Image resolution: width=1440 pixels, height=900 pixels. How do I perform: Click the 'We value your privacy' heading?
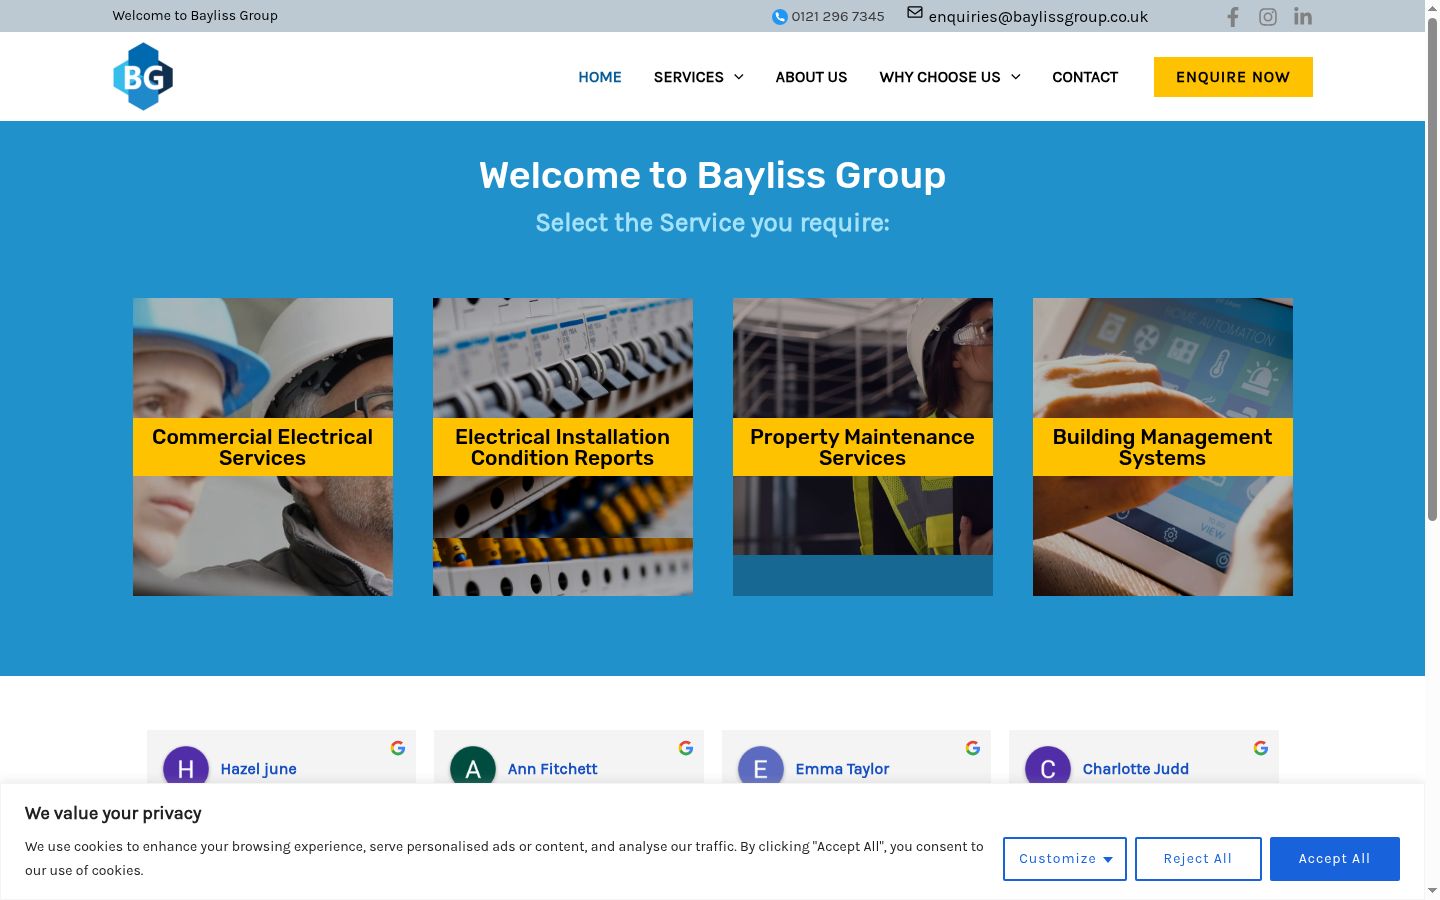pyautogui.click(x=113, y=813)
